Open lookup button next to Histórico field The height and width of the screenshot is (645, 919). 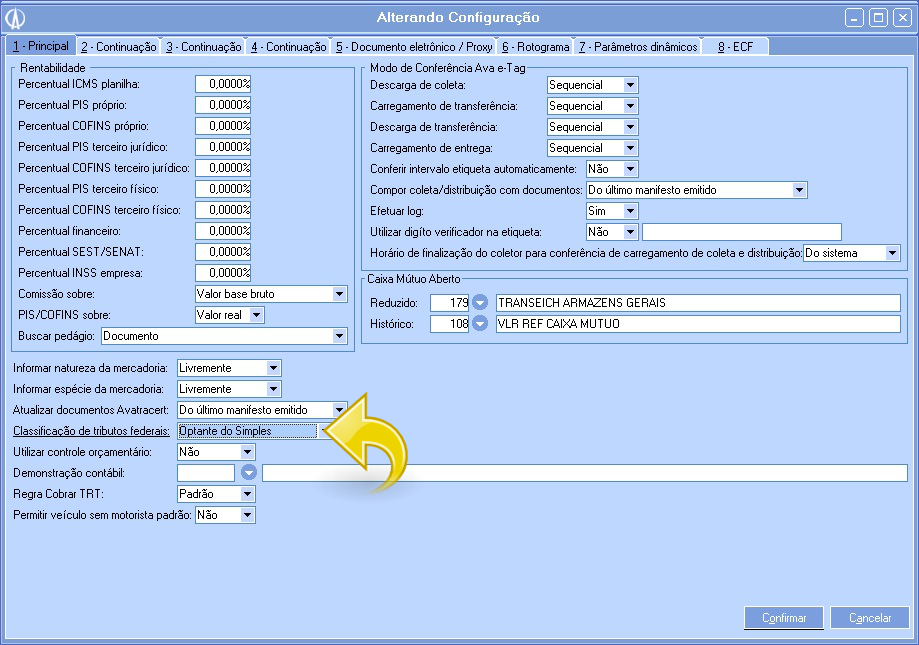[x=480, y=324]
